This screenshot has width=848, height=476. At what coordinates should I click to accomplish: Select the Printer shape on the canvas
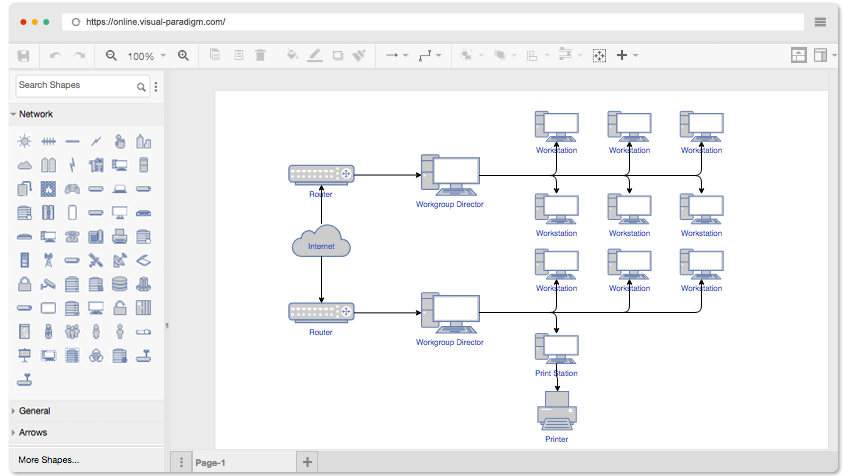point(556,411)
